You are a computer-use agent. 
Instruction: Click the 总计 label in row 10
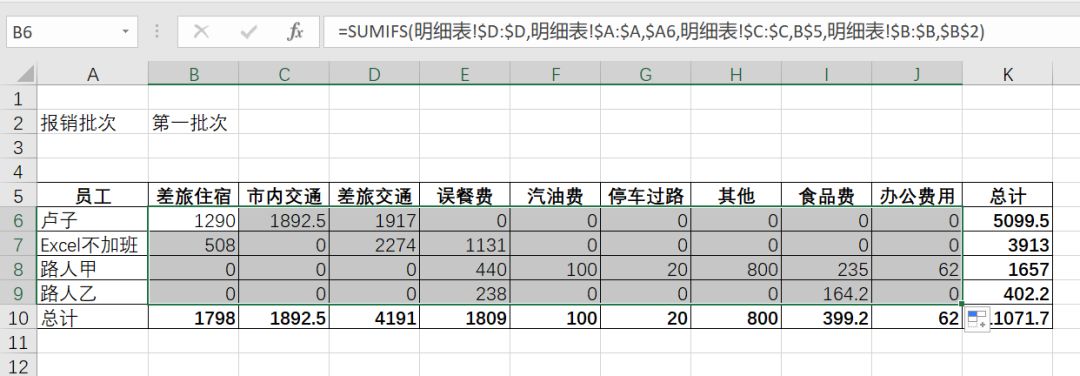click(92, 317)
